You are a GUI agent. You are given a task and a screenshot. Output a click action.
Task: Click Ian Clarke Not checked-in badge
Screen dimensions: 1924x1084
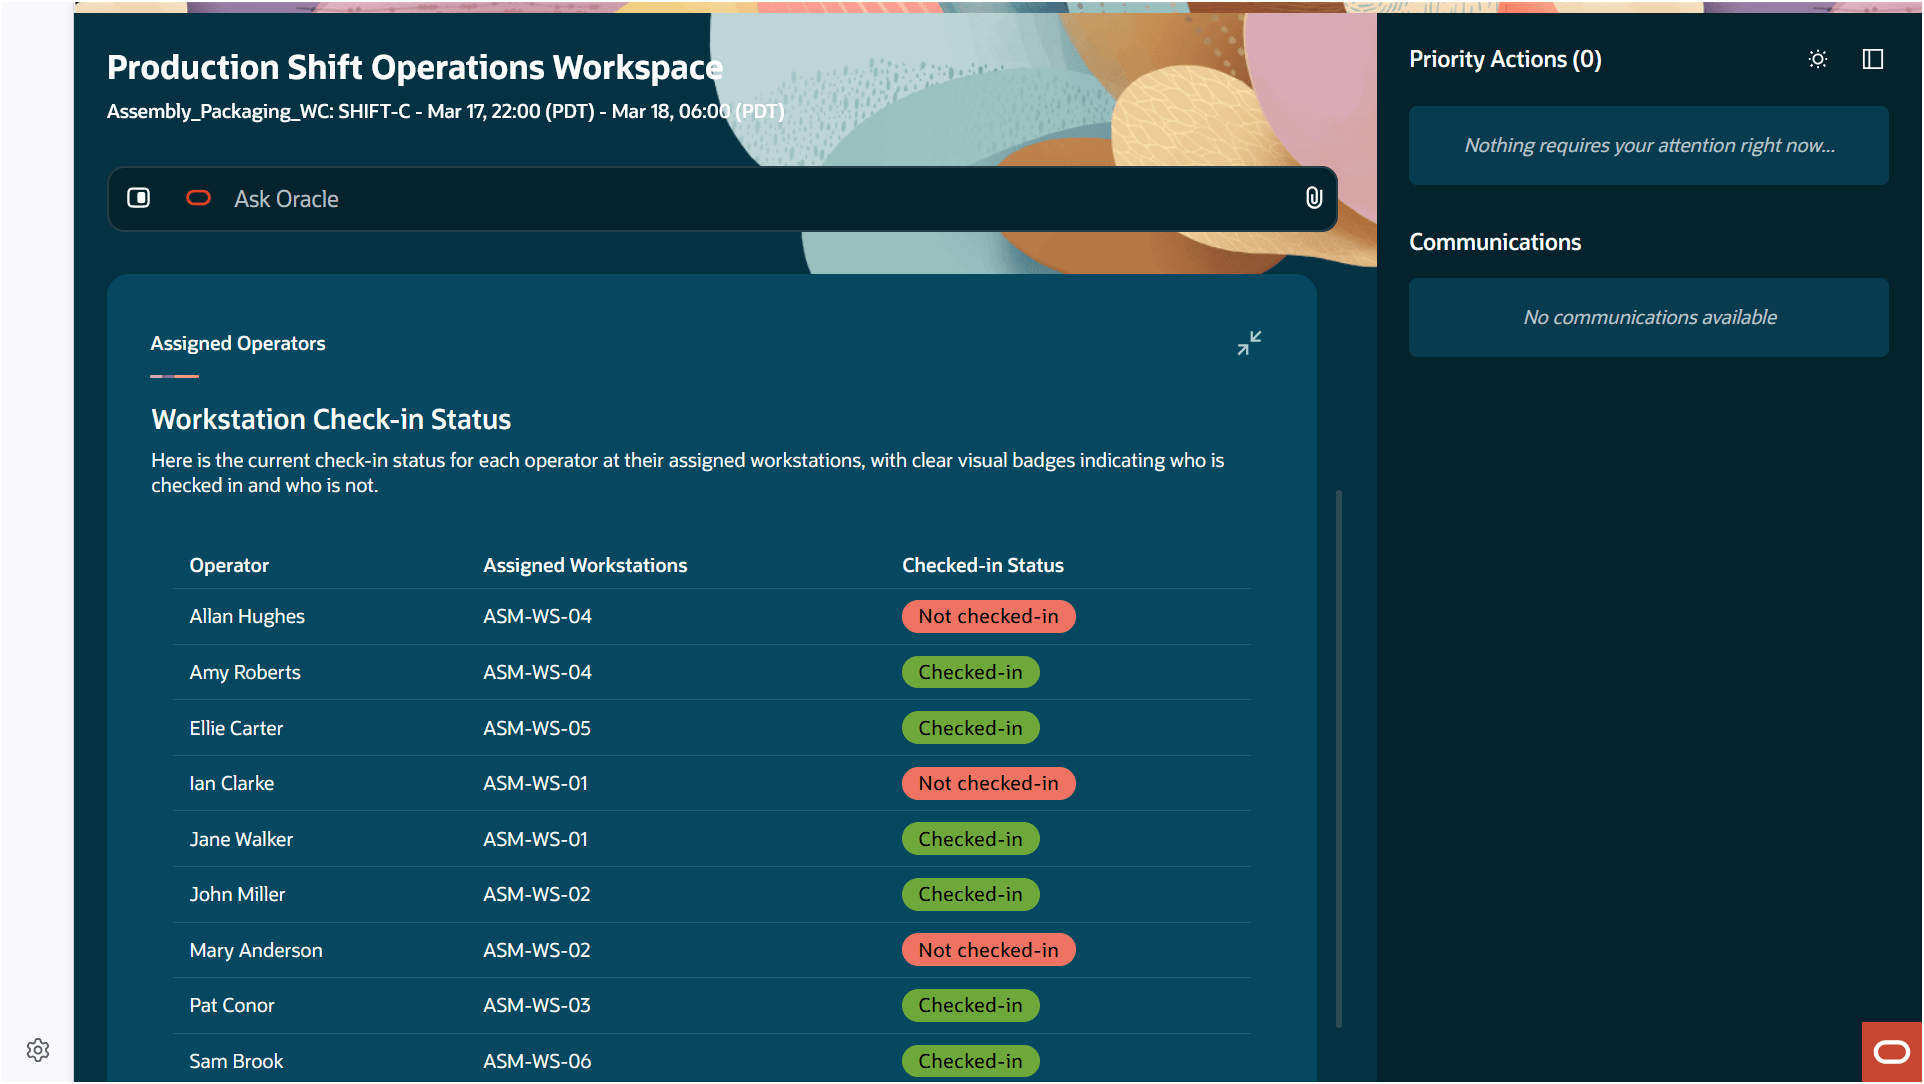(x=988, y=783)
